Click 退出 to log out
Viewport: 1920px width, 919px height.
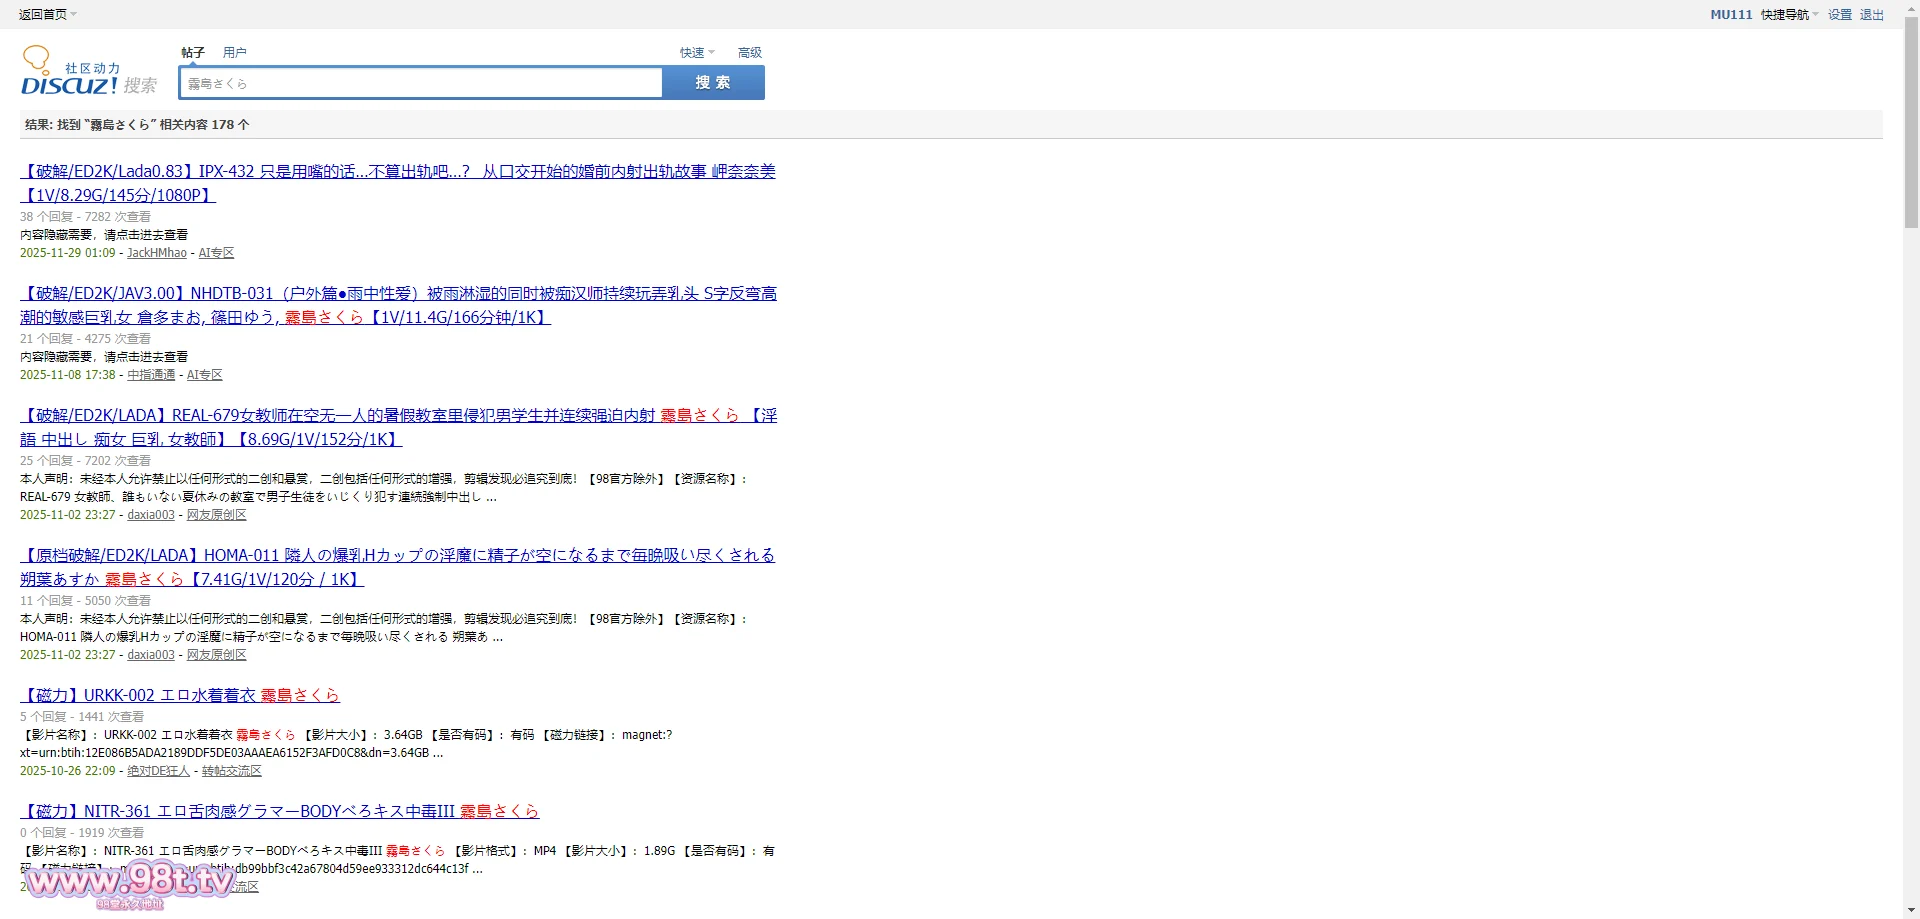(1871, 14)
